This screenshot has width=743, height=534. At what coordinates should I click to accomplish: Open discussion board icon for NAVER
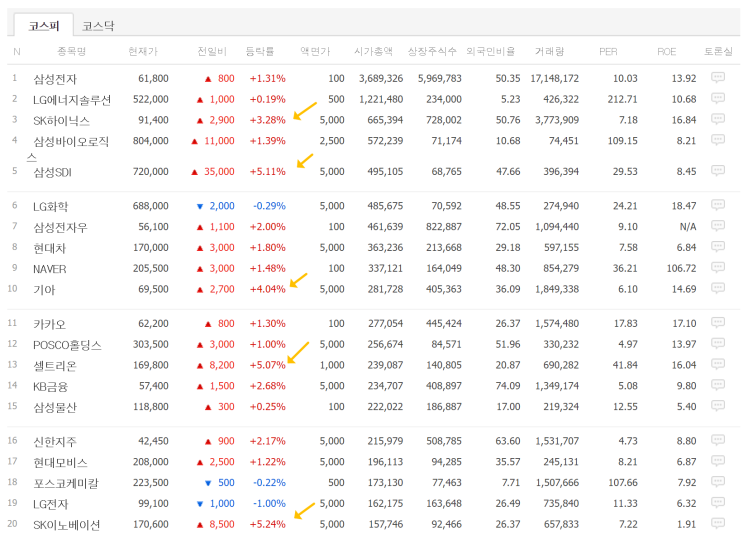(718, 268)
